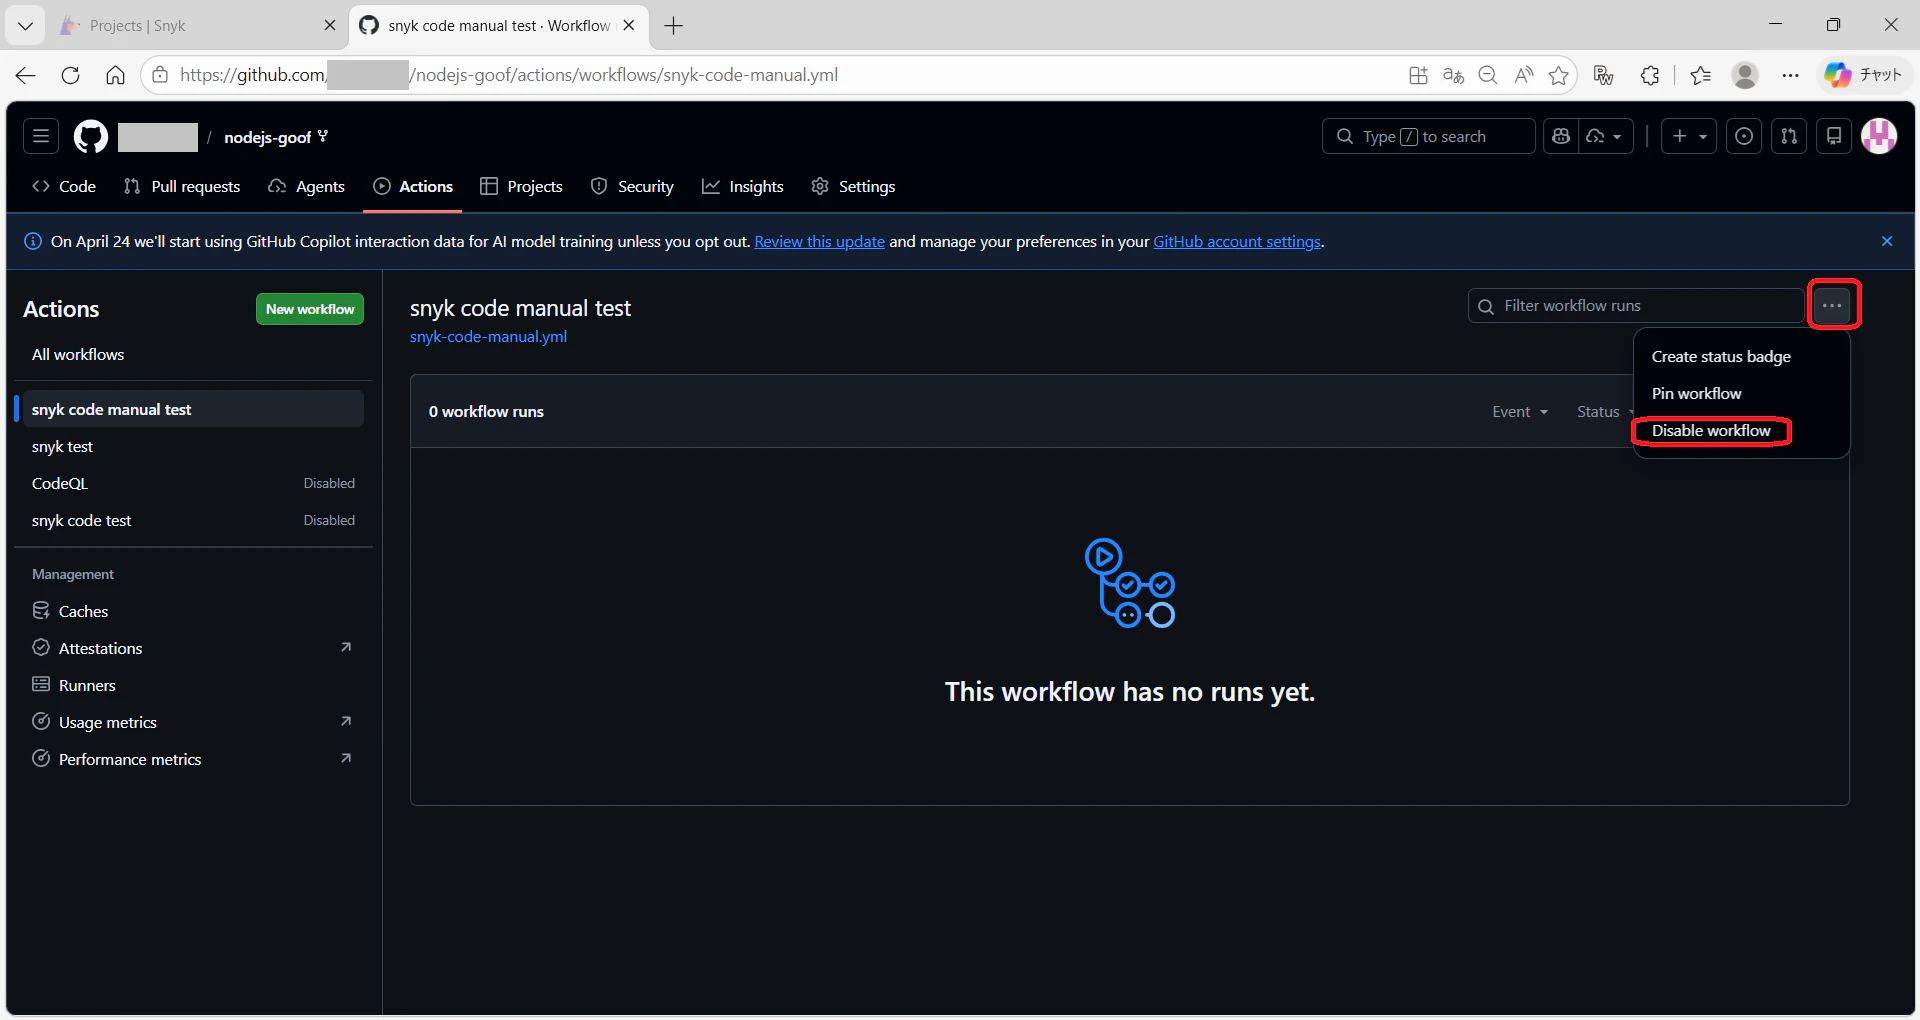
Task: Close the Projects | Snyk browser tab
Action: click(329, 26)
